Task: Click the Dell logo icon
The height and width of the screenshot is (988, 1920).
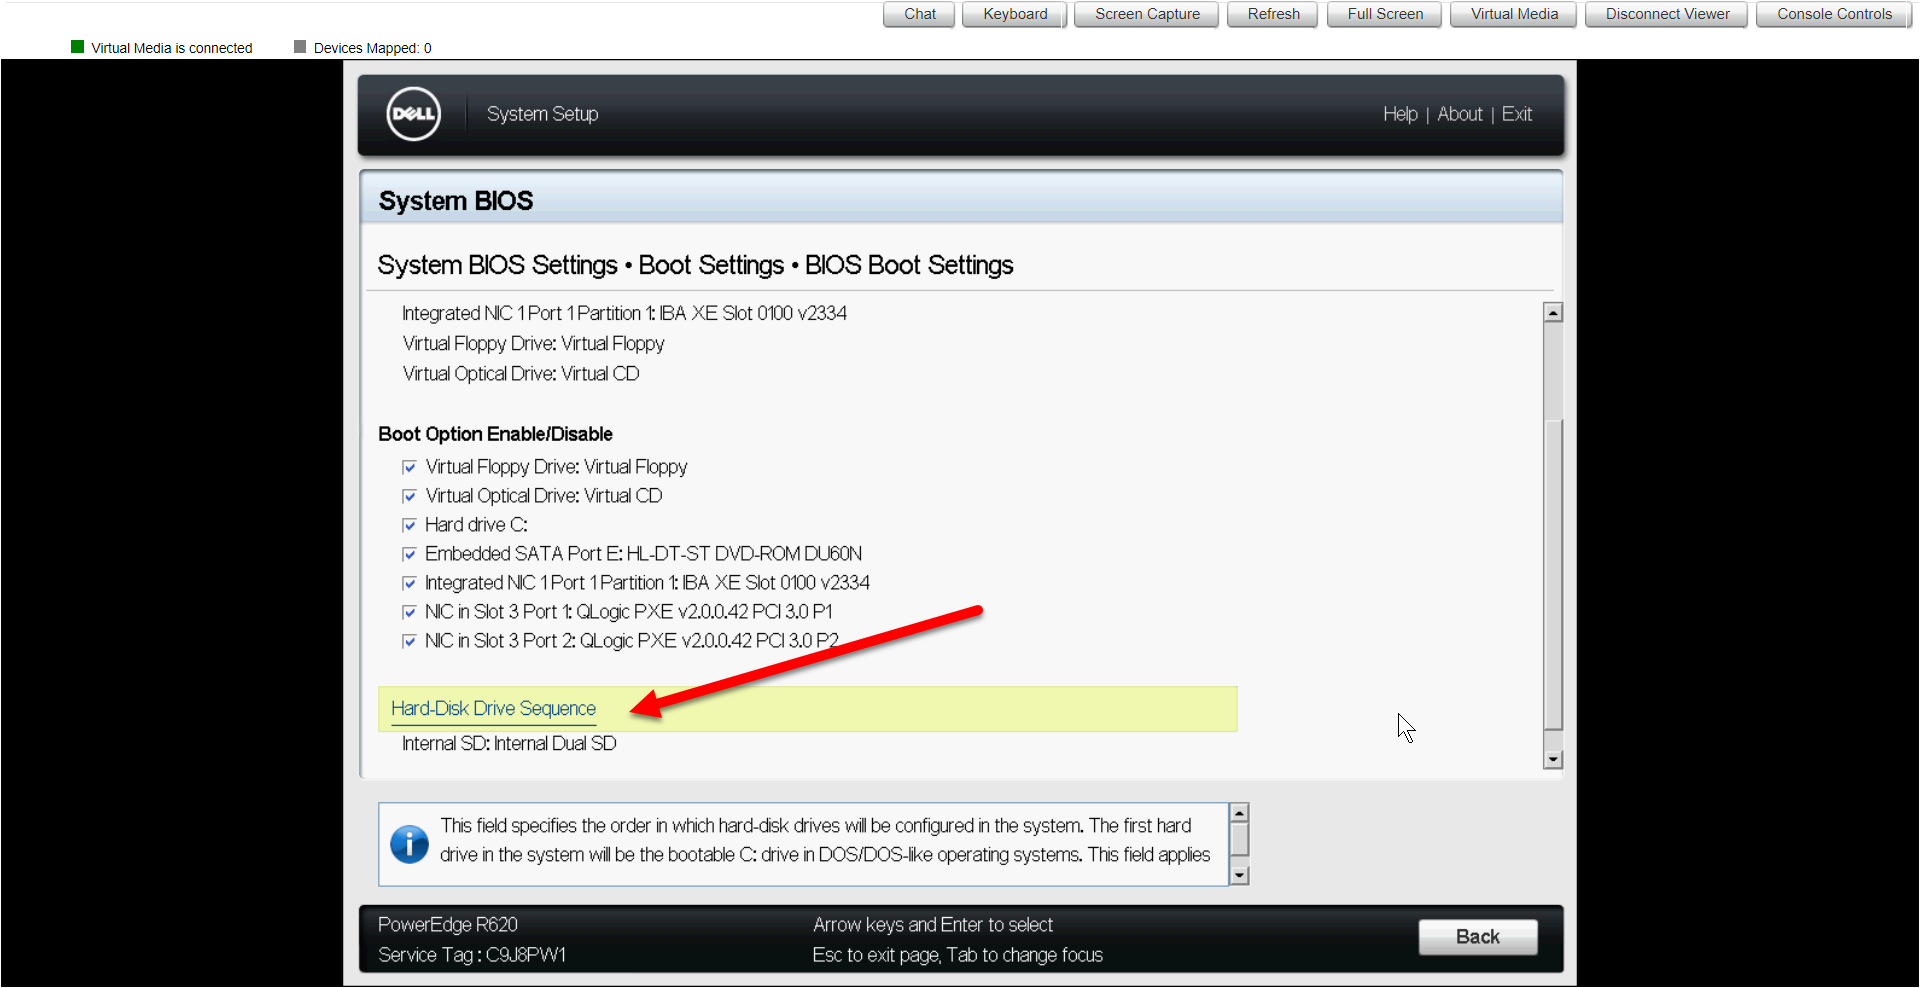Action: [x=413, y=114]
